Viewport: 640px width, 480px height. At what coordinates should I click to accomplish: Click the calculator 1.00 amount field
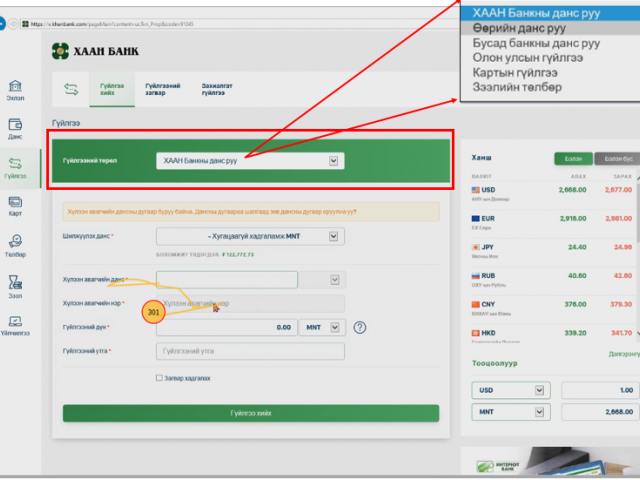pyautogui.click(x=600, y=390)
